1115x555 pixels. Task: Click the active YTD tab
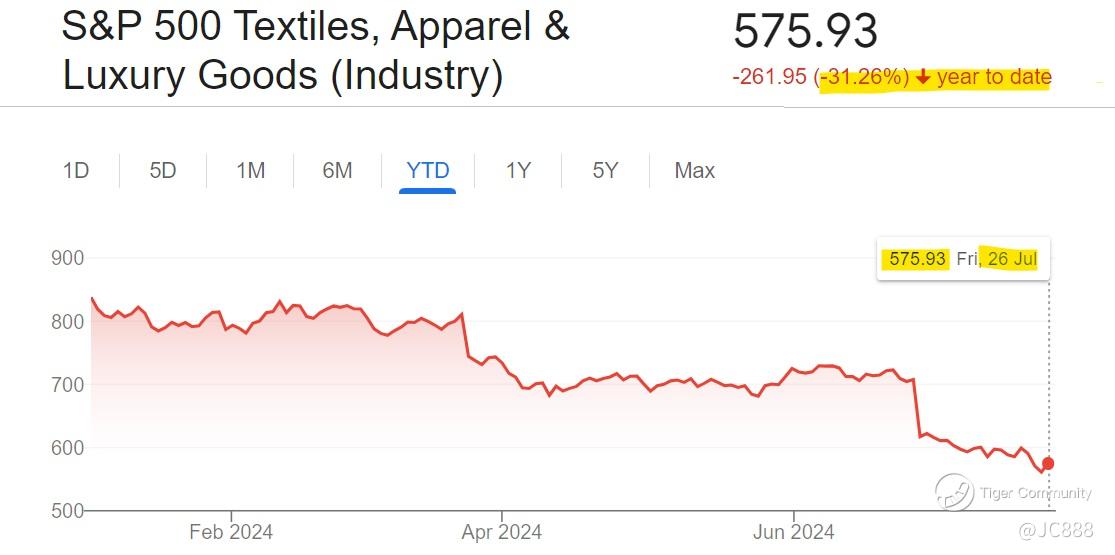point(427,171)
